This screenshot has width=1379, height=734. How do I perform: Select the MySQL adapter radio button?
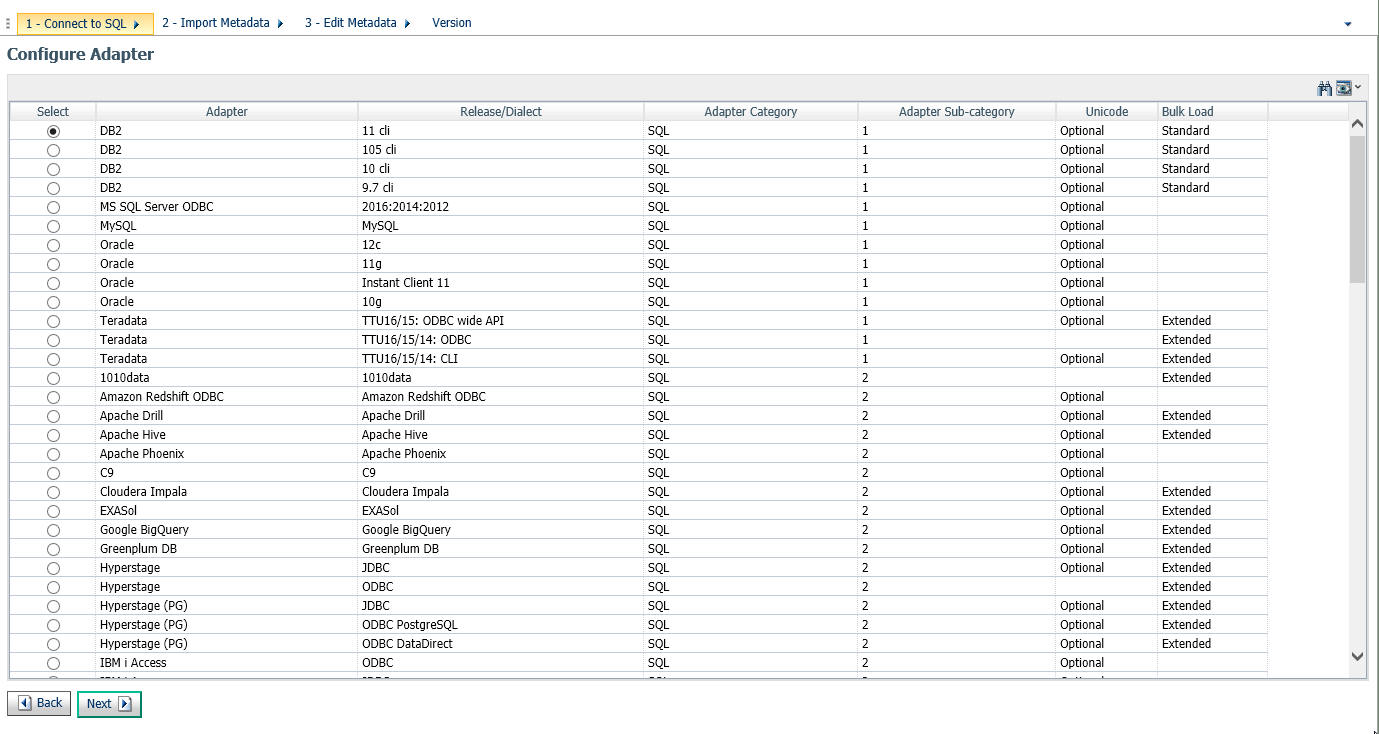pos(53,226)
